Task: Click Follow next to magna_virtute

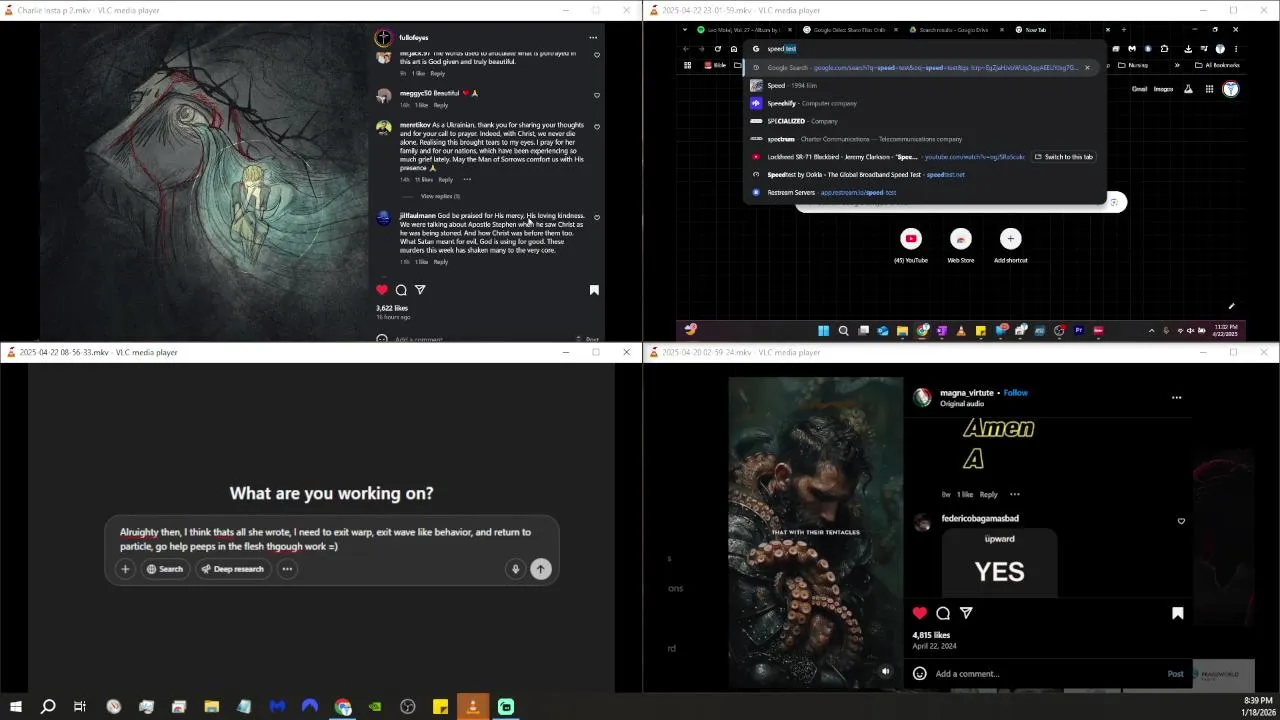Action: point(1016,393)
